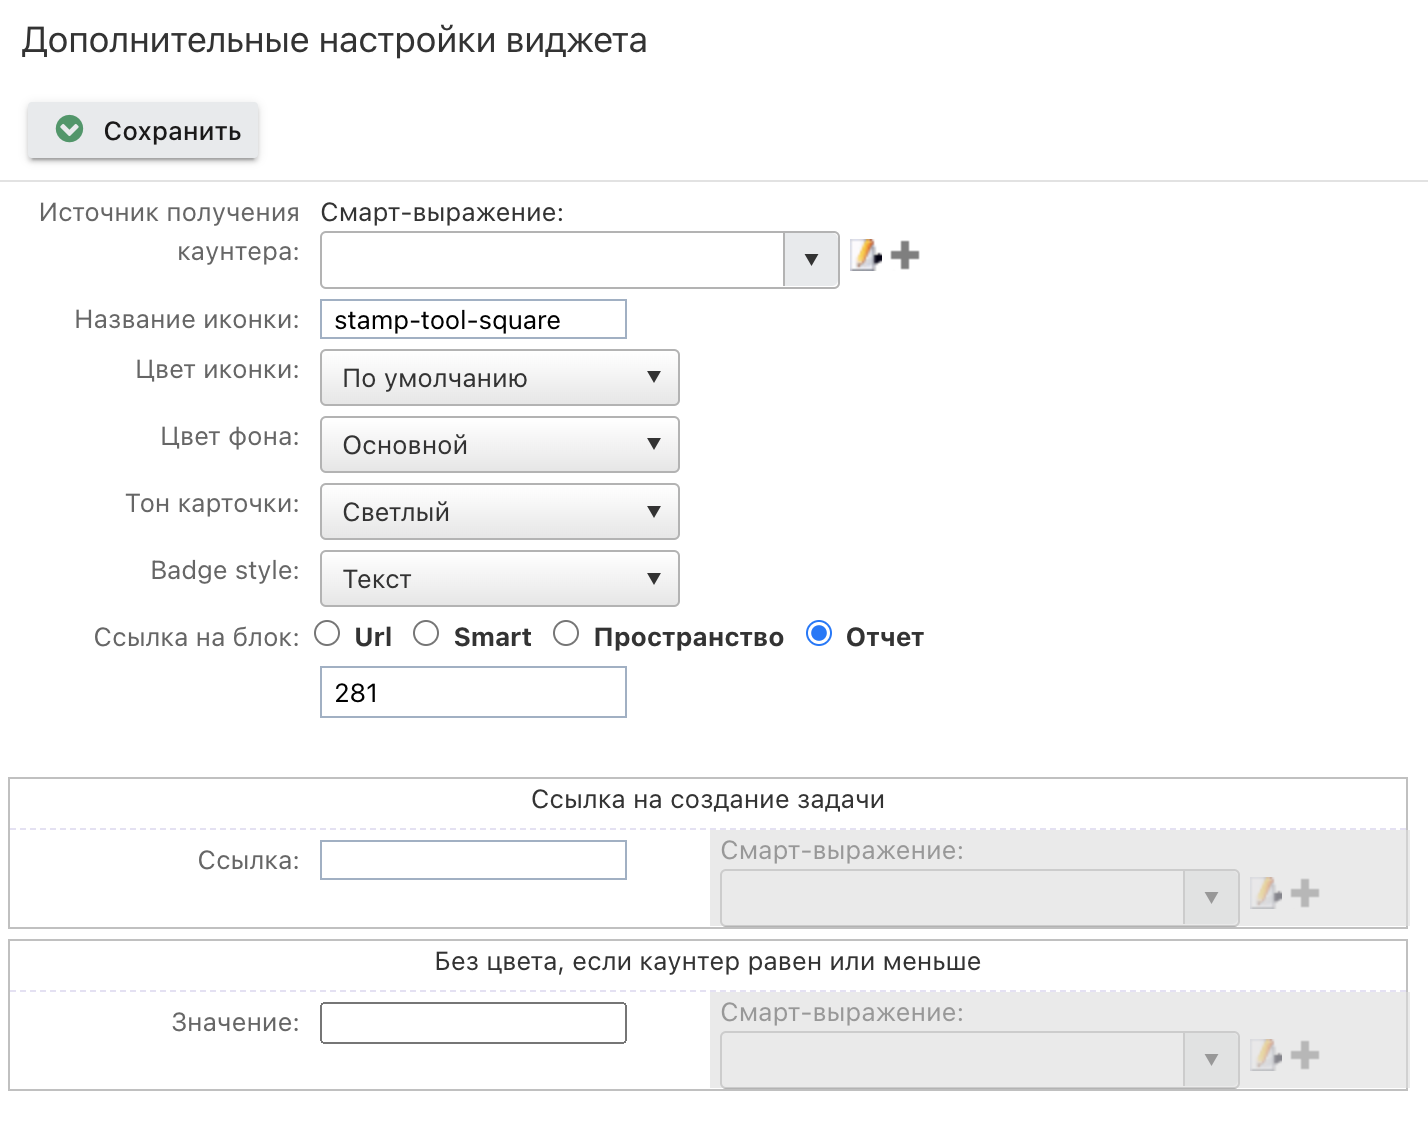This screenshot has width=1428, height=1132.
Task: Add smart expression in no-color counter section
Action: coord(1305,1055)
